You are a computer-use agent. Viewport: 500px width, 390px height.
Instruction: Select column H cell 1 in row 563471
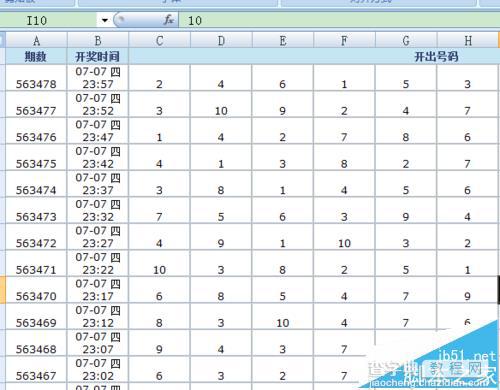coord(468,263)
